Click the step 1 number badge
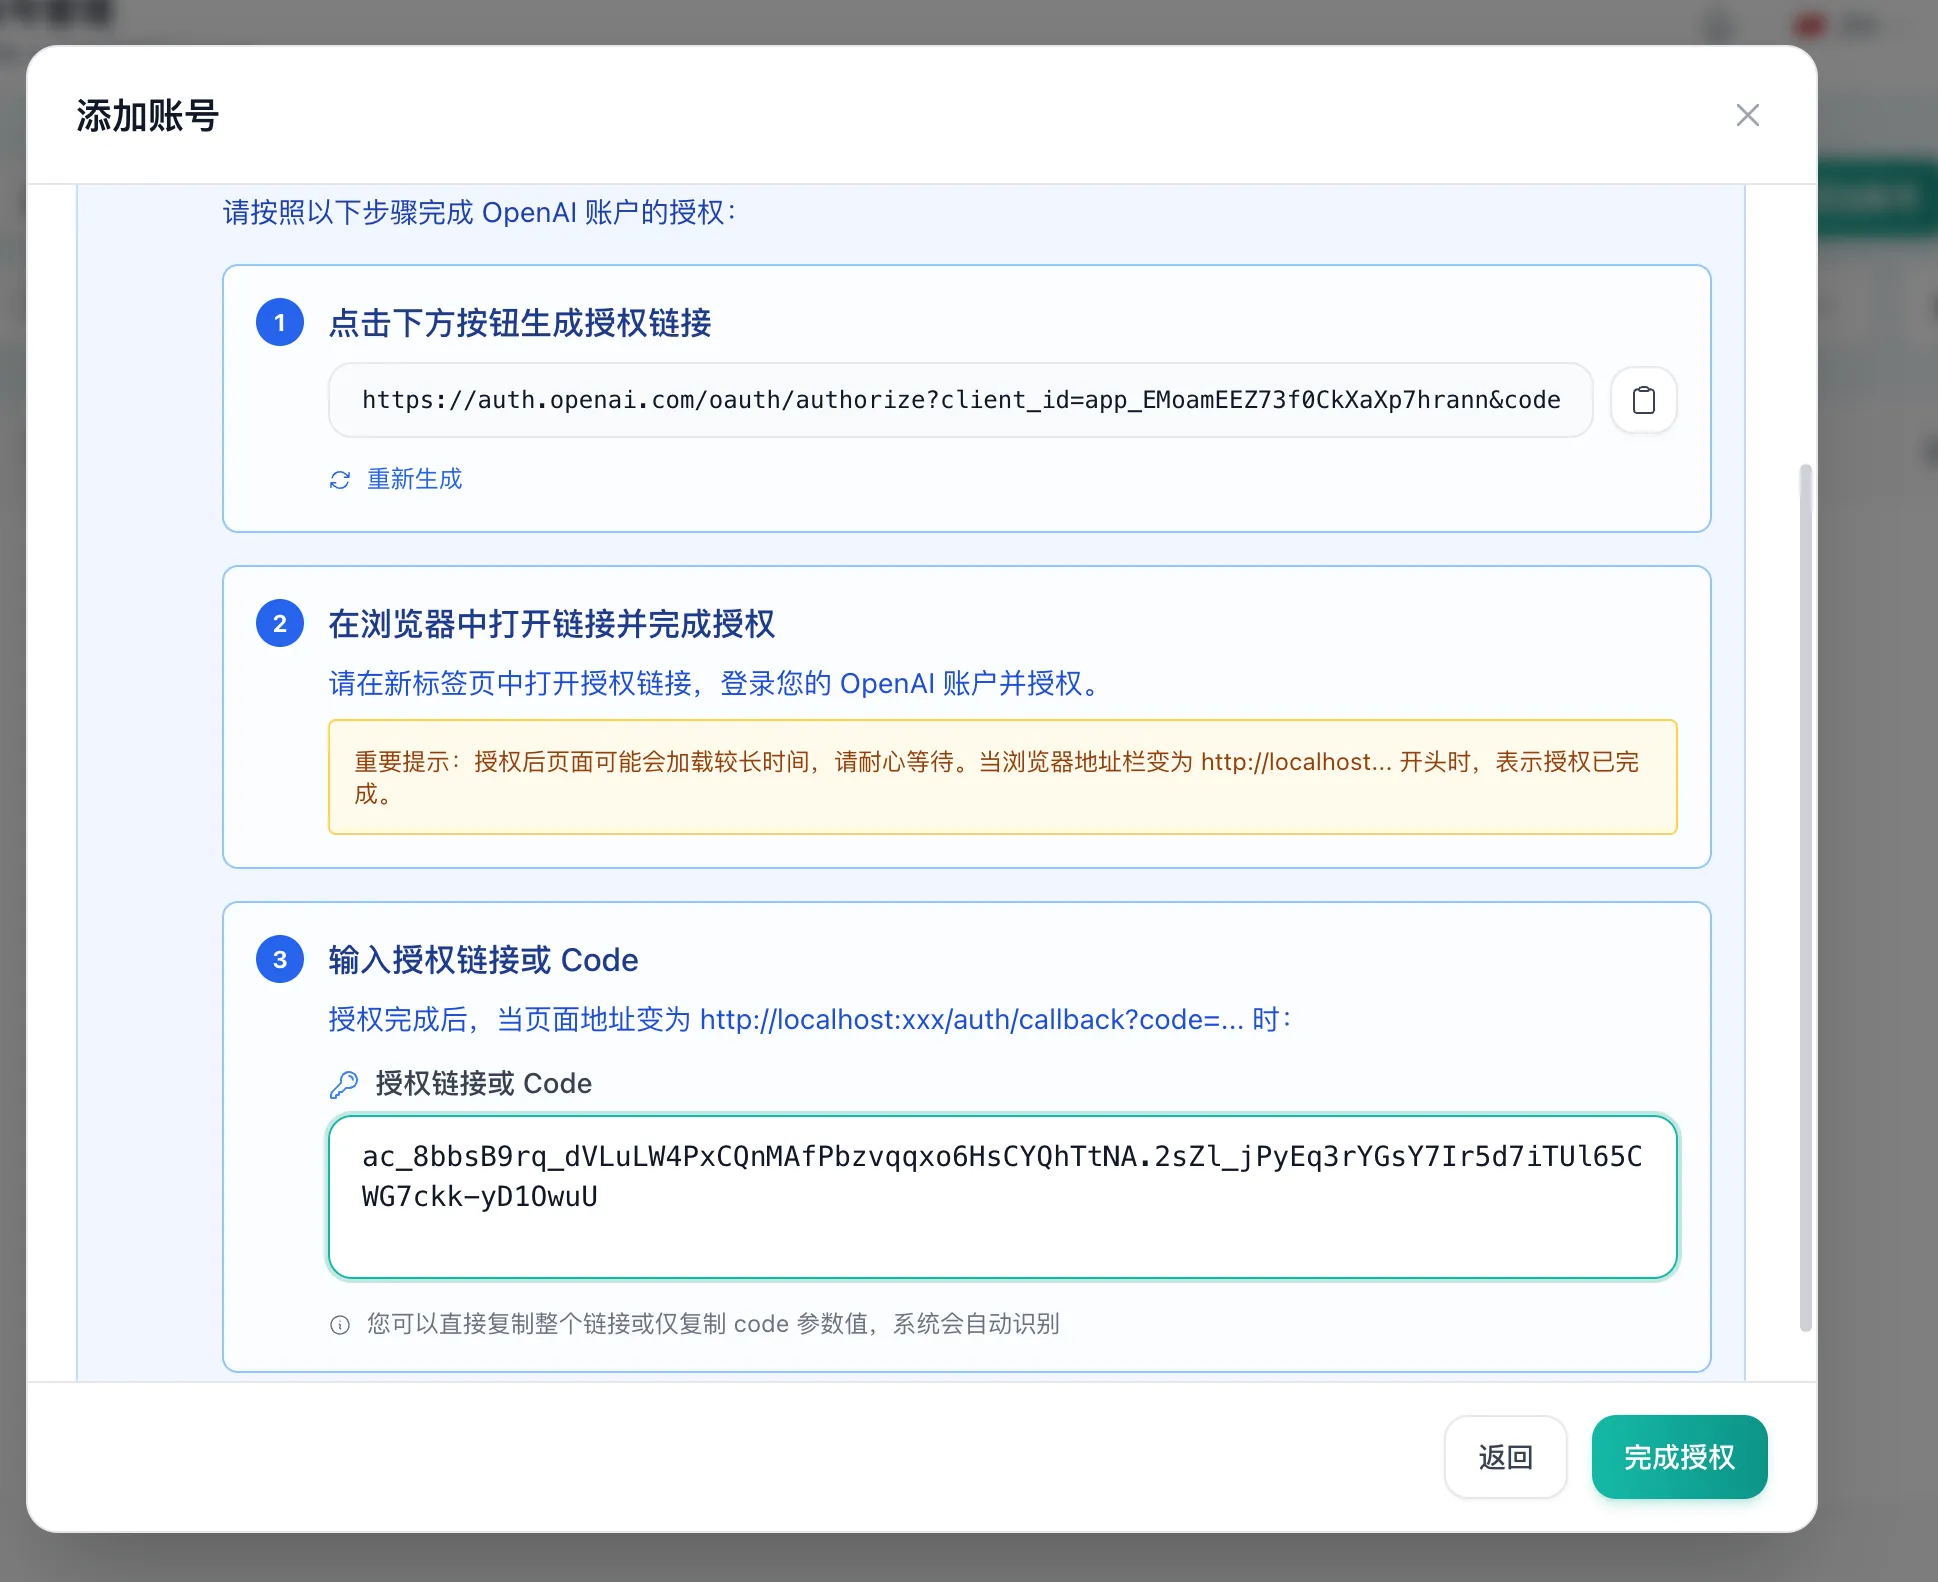Image resolution: width=1938 pixels, height=1582 pixels. tap(280, 322)
